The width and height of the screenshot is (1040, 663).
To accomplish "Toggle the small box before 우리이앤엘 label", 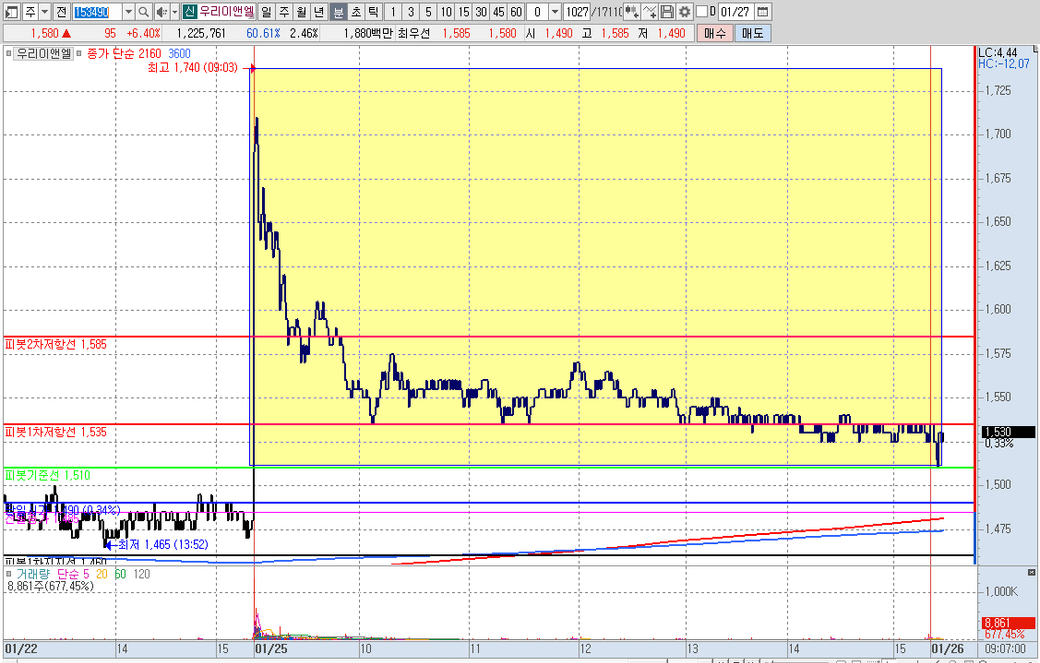I will pos(9,52).
